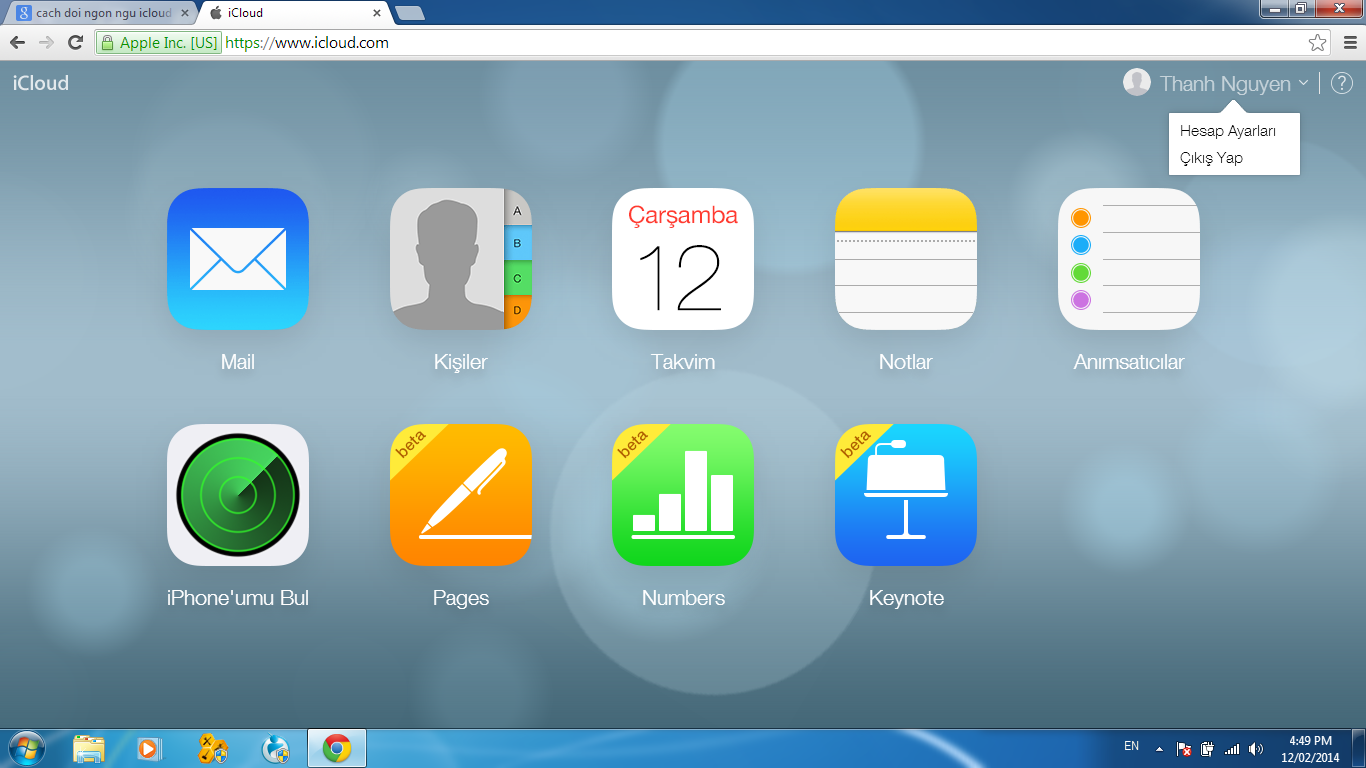This screenshot has width=1366, height=768.
Task: Launch the Keynote beta app icon
Action: point(906,495)
